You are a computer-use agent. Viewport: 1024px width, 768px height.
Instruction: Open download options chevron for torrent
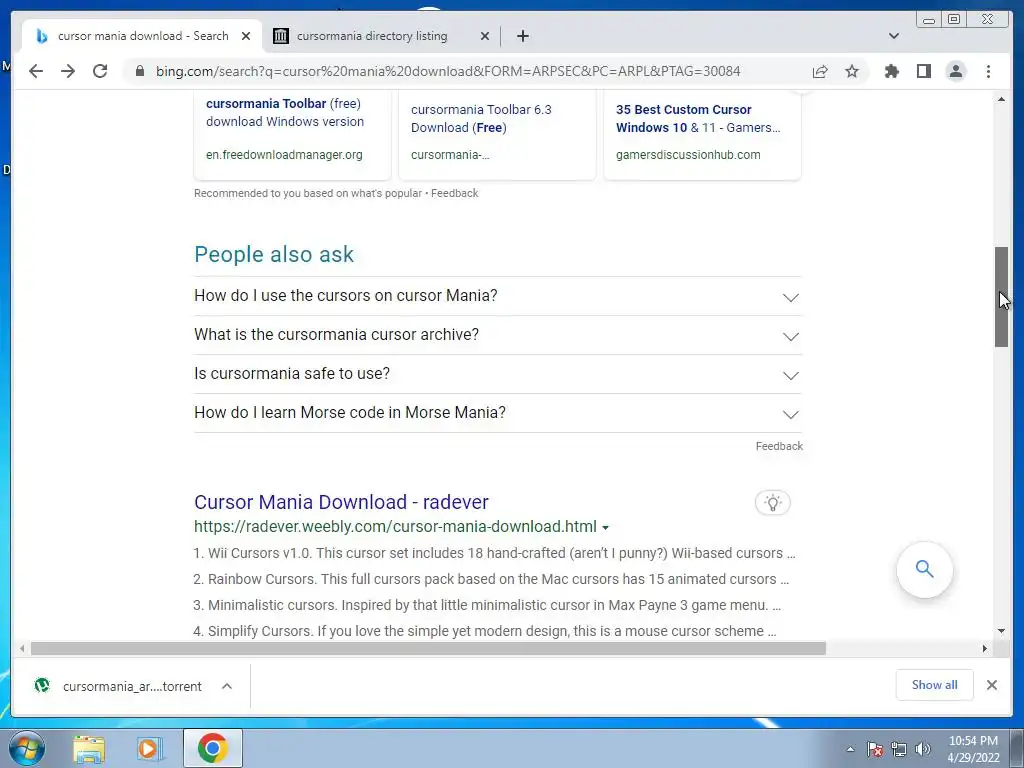pyautogui.click(x=227, y=686)
